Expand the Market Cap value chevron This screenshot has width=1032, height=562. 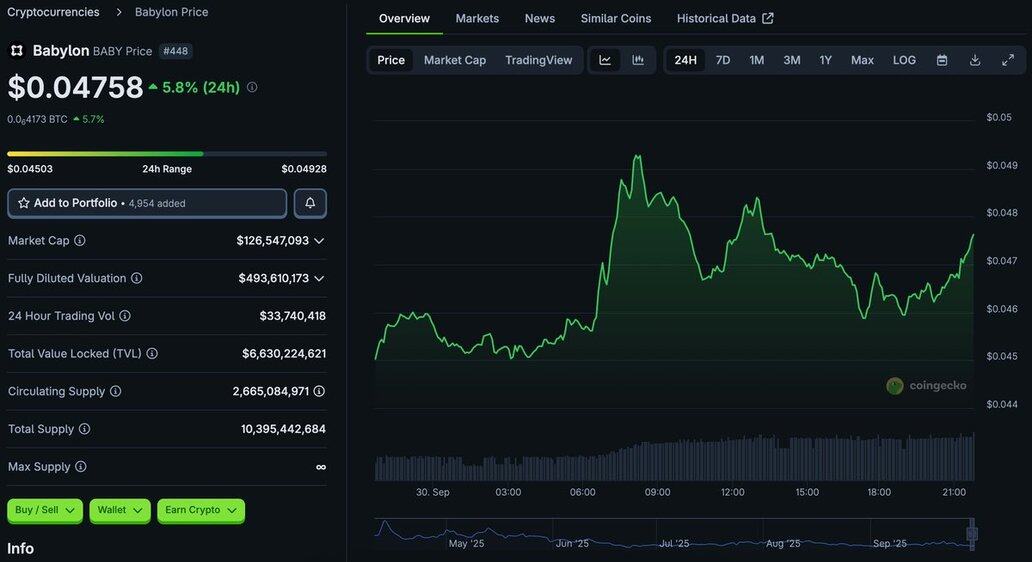pos(319,241)
